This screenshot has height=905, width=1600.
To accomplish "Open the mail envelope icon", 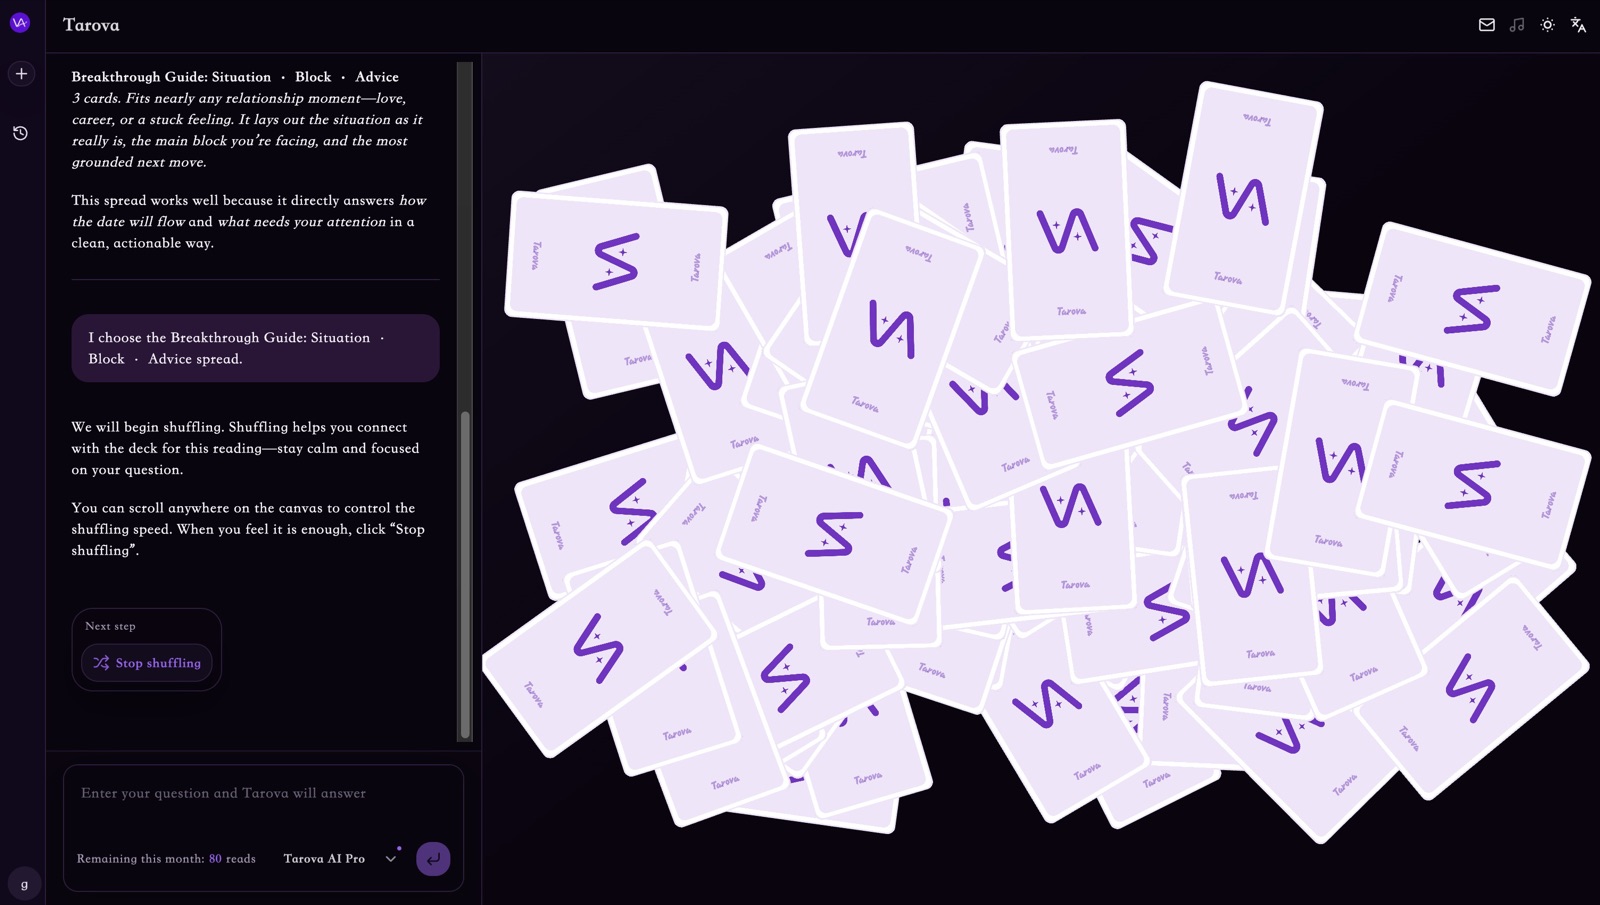I will 1487,25.
